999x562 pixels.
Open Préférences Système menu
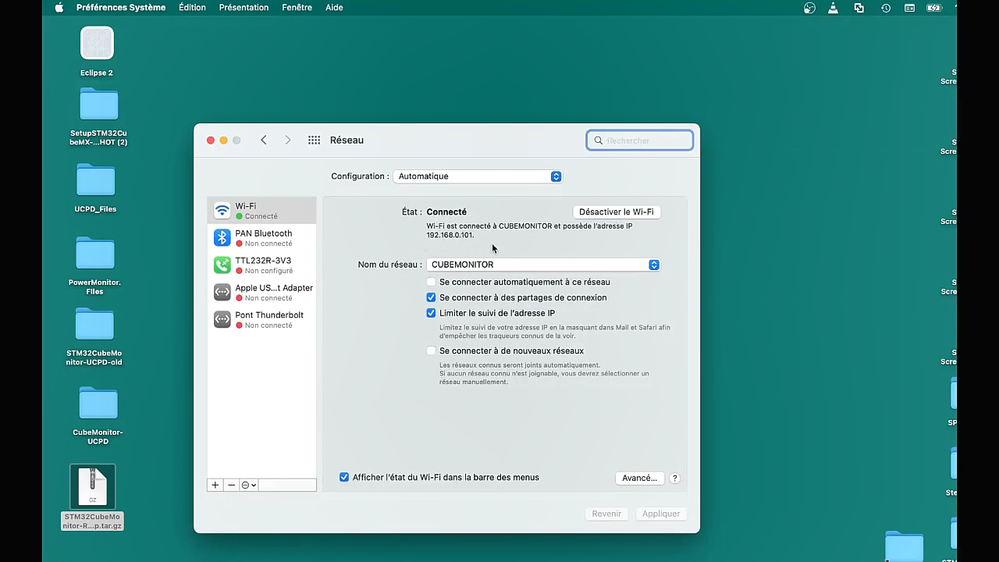click(120, 8)
